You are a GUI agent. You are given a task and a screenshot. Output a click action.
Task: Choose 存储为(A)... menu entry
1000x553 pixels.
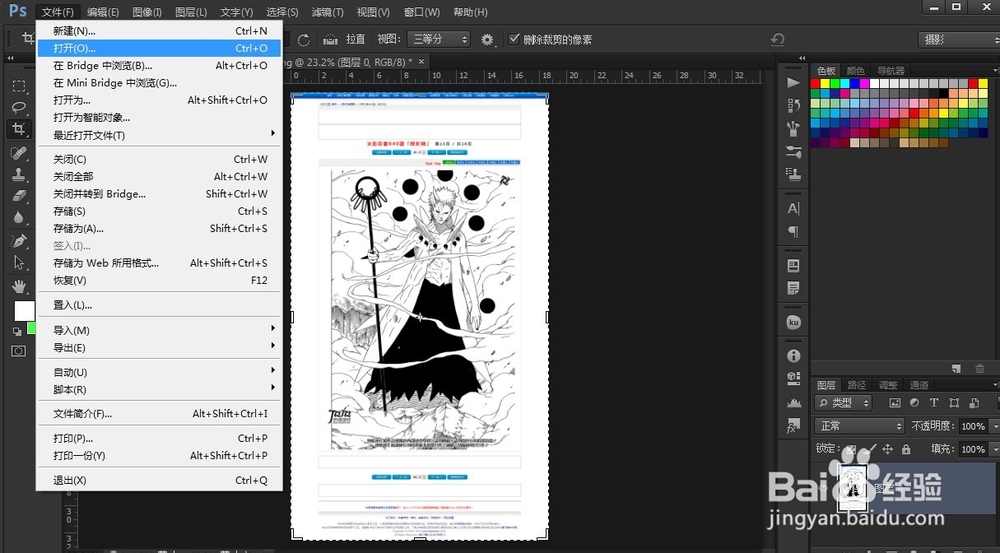click(x=159, y=228)
